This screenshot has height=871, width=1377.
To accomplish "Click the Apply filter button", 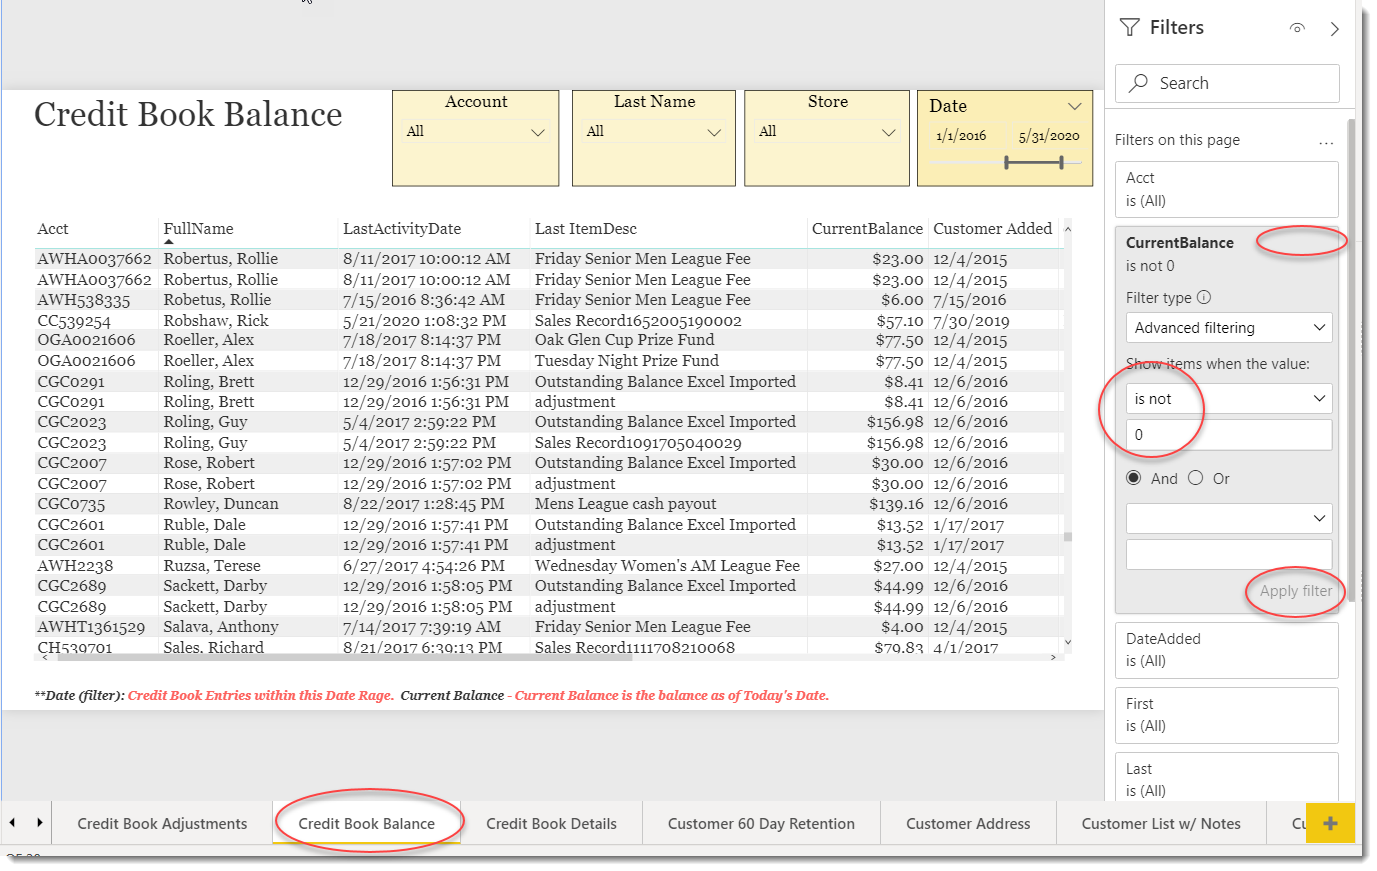I will coord(1296,591).
